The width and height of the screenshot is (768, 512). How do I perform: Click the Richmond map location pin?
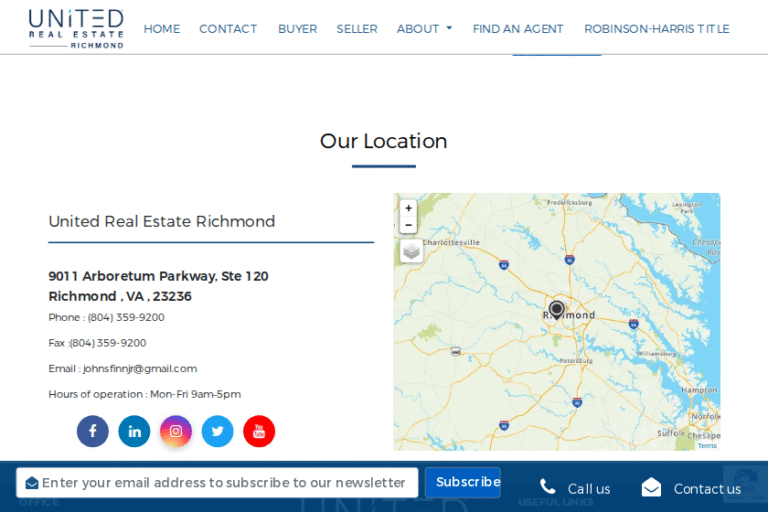pyautogui.click(x=557, y=309)
